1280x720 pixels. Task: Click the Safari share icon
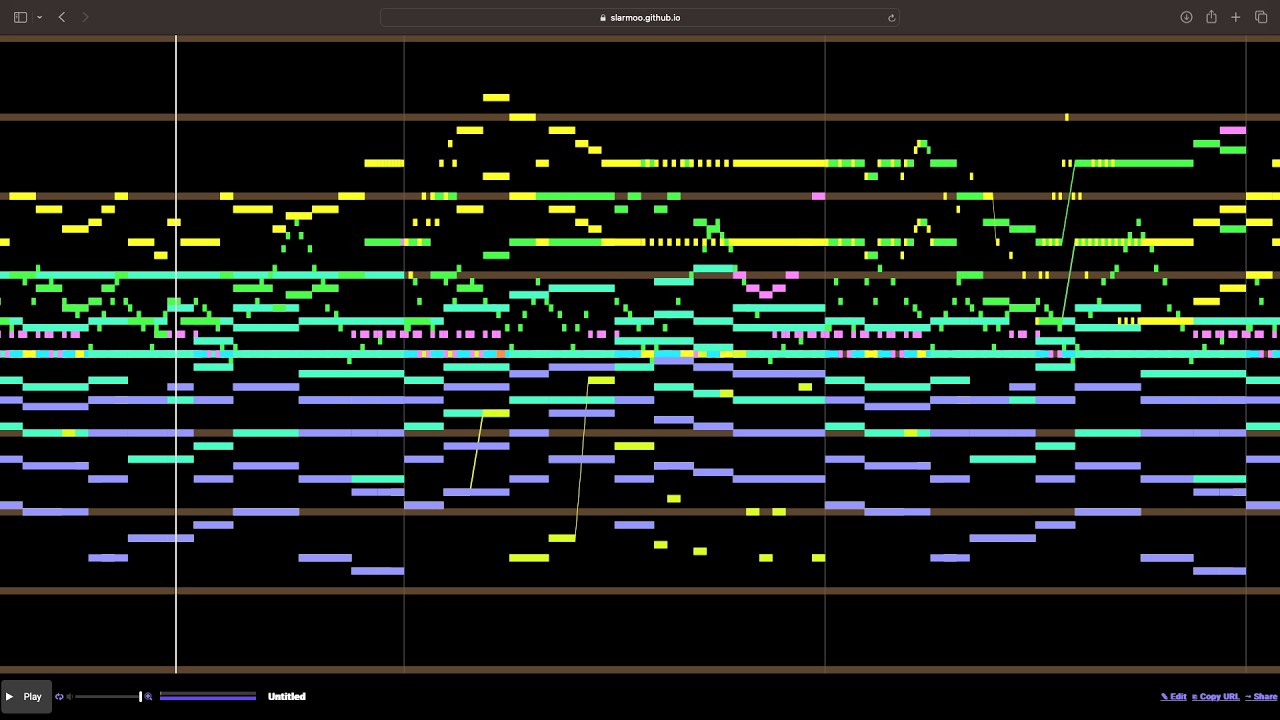click(x=1211, y=17)
